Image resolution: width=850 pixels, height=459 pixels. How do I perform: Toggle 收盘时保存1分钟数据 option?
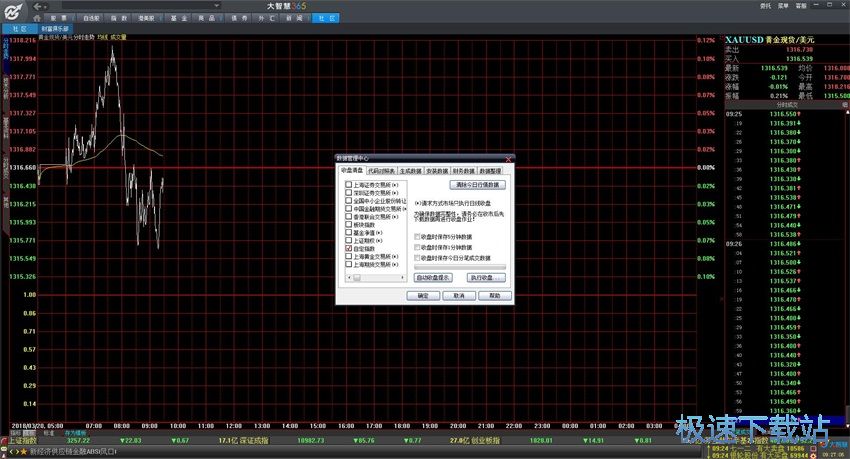tap(417, 247)
